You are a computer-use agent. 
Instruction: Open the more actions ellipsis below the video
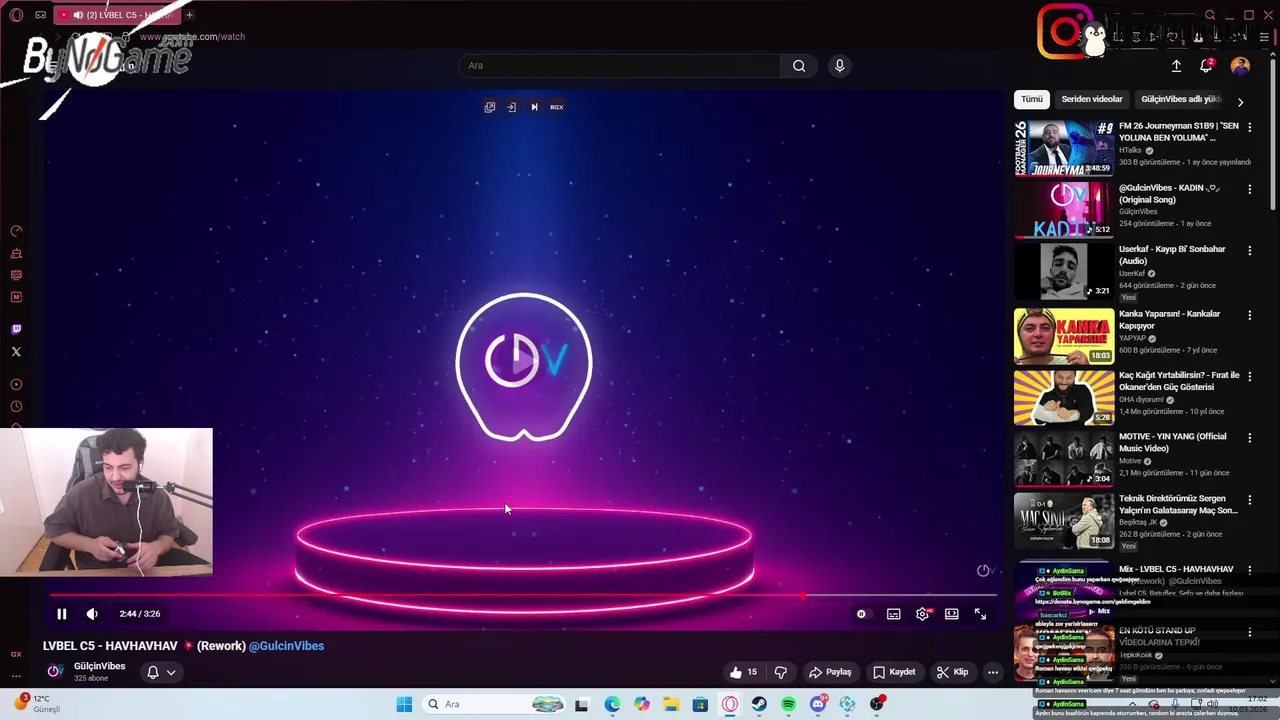click(x=993, y=672)
